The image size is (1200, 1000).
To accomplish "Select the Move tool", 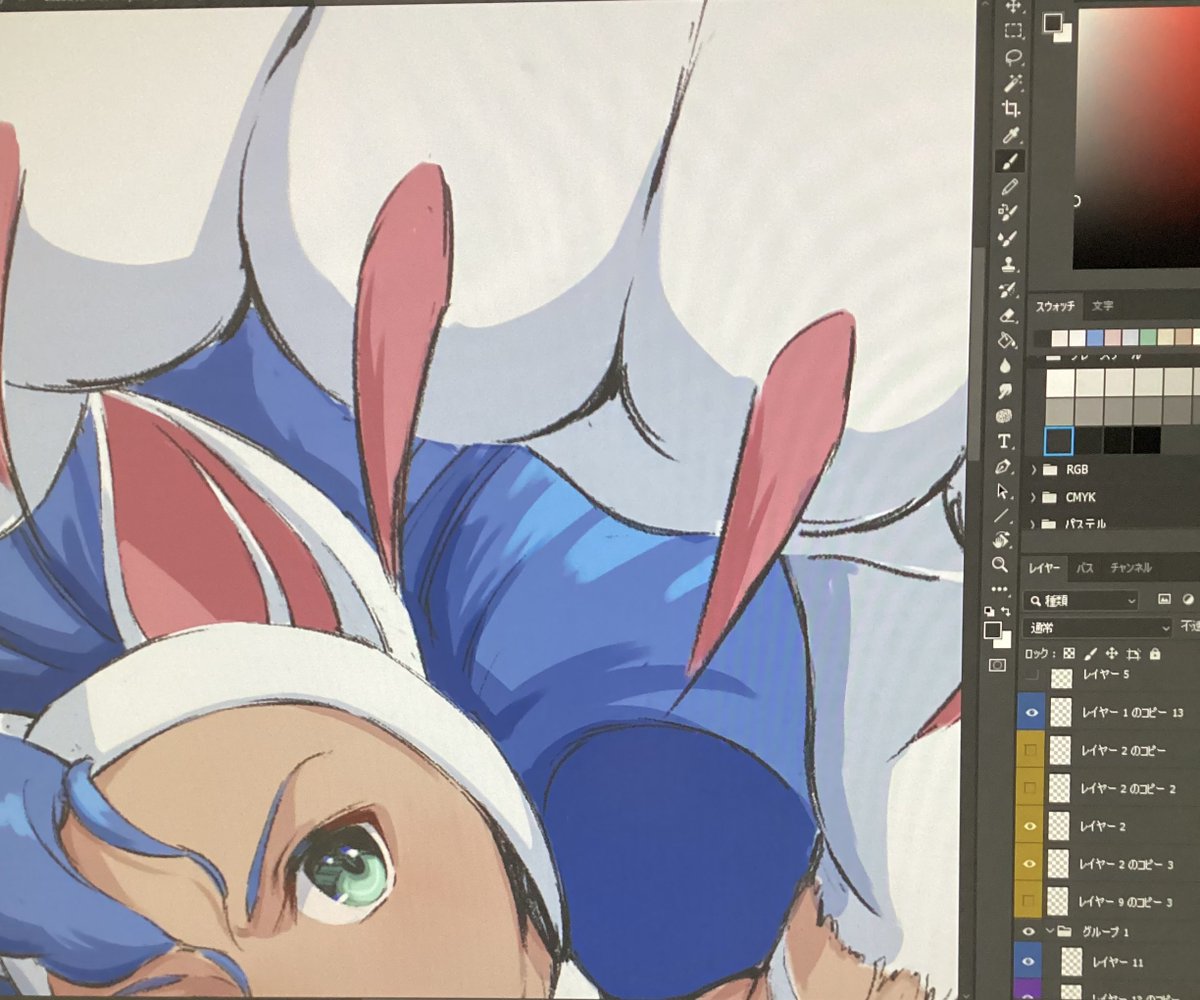I will [1015, 6].
